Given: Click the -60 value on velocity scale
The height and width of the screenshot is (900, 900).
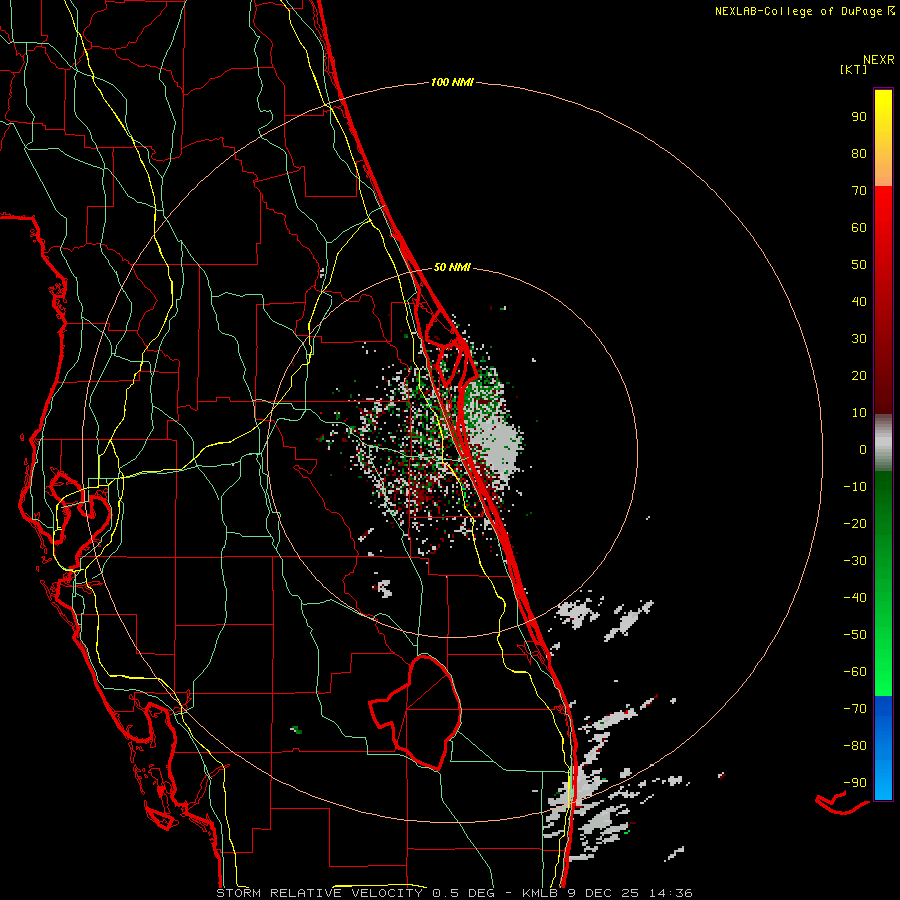Looking at the screenshot, I should coord(855,672).
